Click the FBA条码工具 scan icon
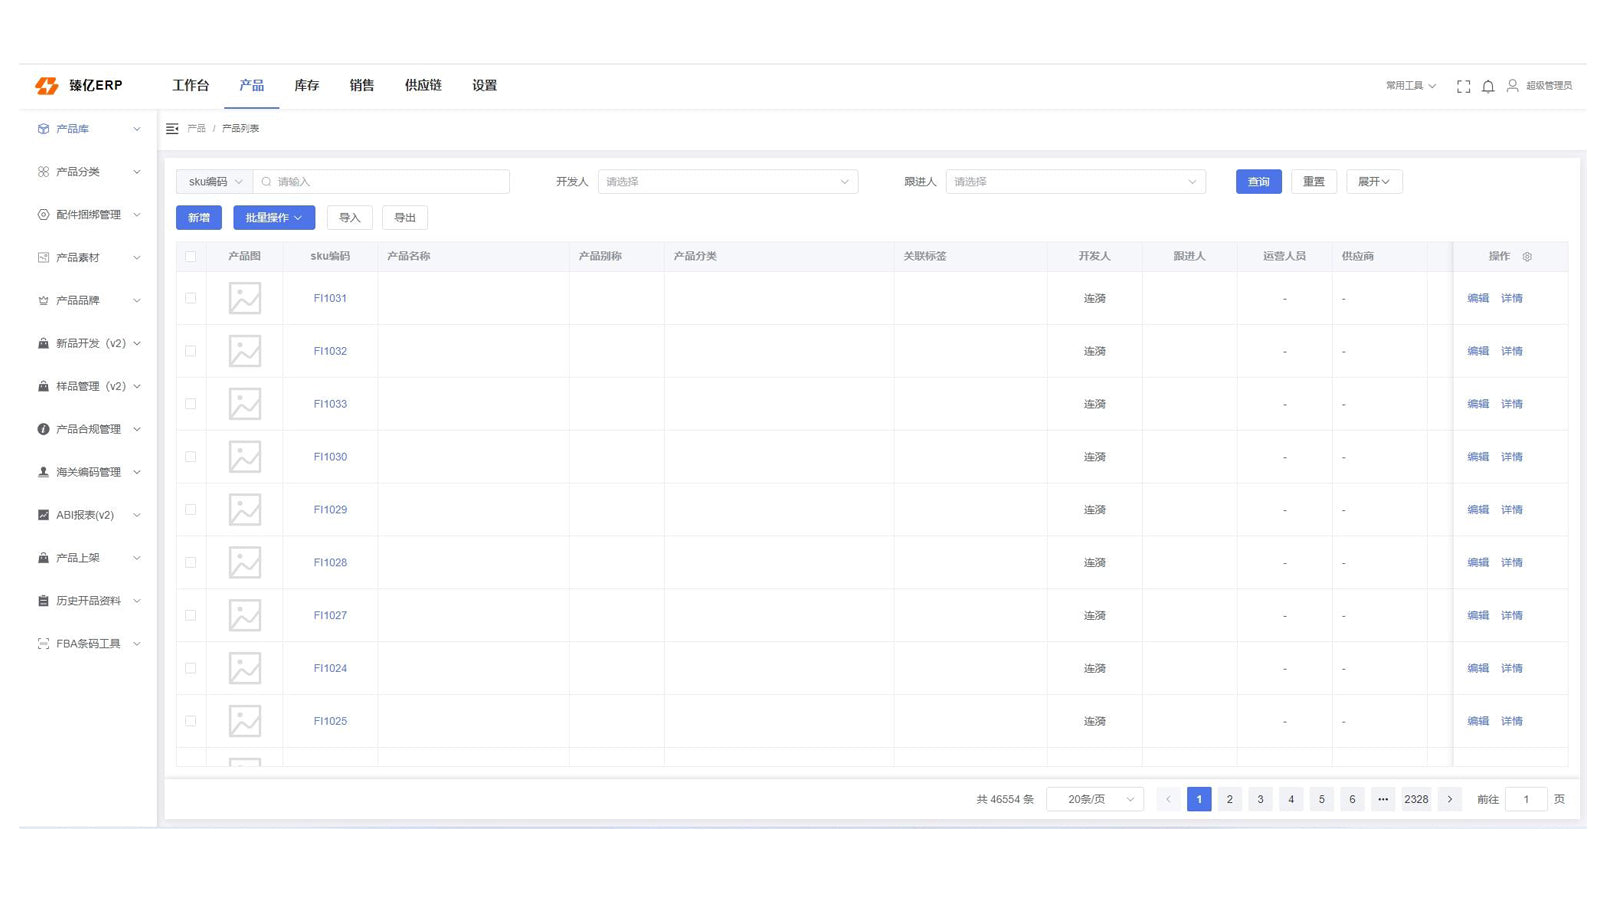Screen dimensions: 1600x900 pyautogui.click(x=43, y=644)
